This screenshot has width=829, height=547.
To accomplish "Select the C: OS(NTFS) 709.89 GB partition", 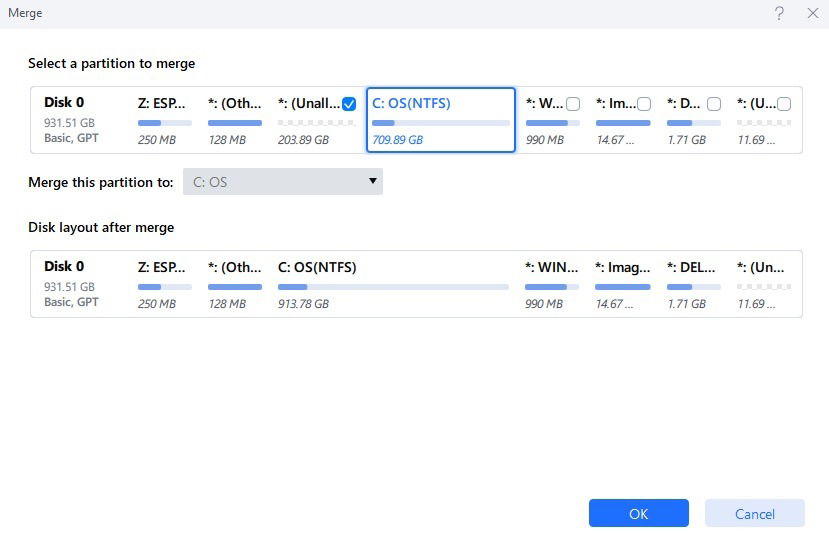I will pos(441,120).
